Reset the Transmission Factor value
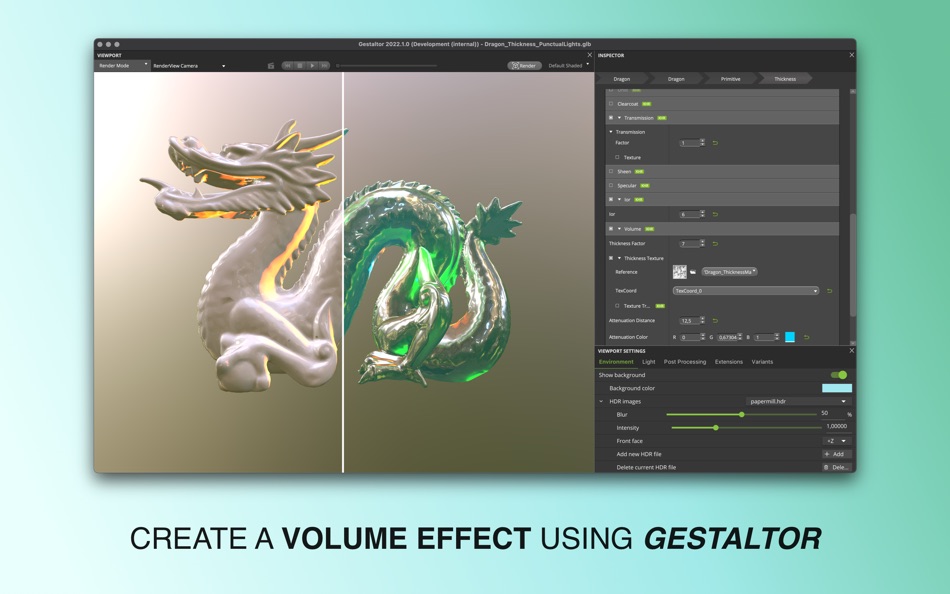 pos(715,143)
